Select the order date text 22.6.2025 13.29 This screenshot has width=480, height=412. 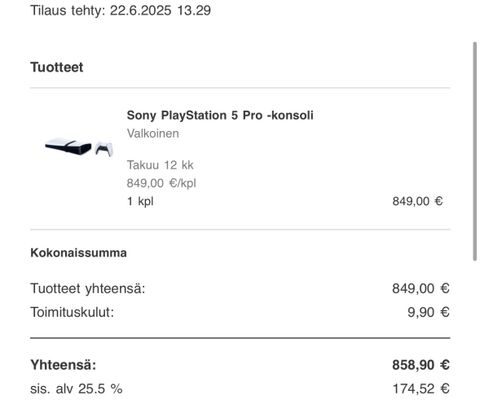(x=160, y=10)
